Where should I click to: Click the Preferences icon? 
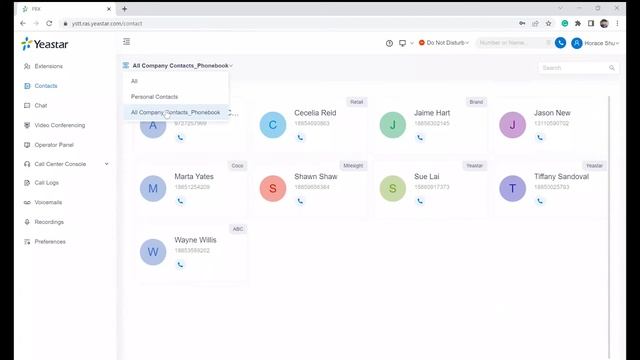coord(27,241)
